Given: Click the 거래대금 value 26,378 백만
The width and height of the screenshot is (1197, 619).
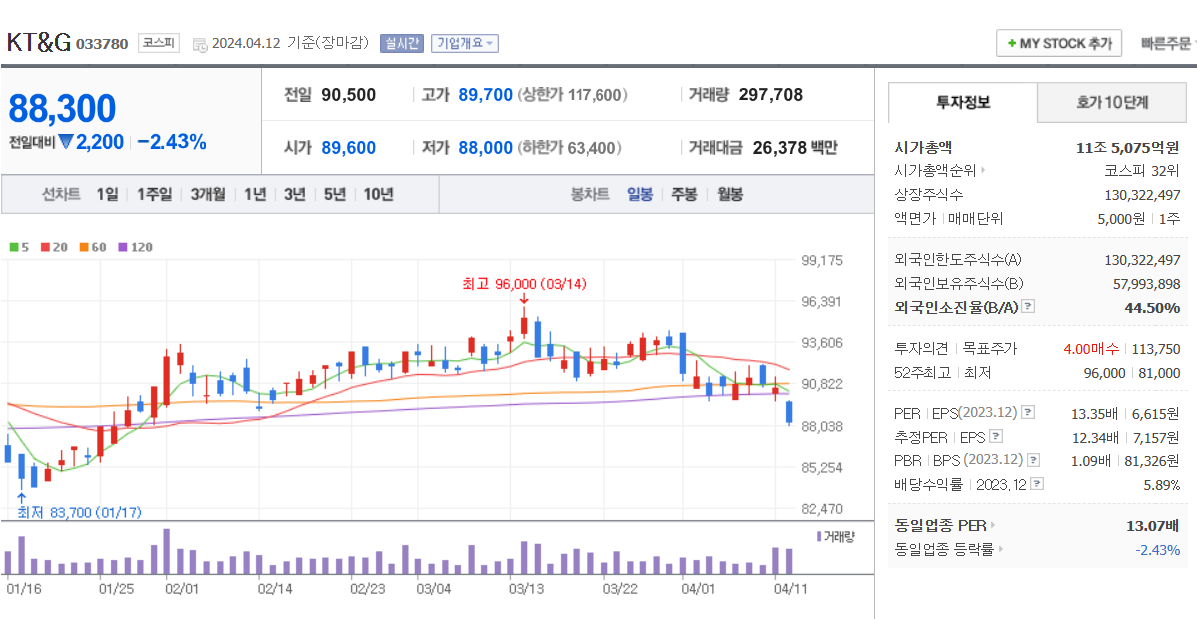Looking at the screenshot, I should (x=795, y=148).
